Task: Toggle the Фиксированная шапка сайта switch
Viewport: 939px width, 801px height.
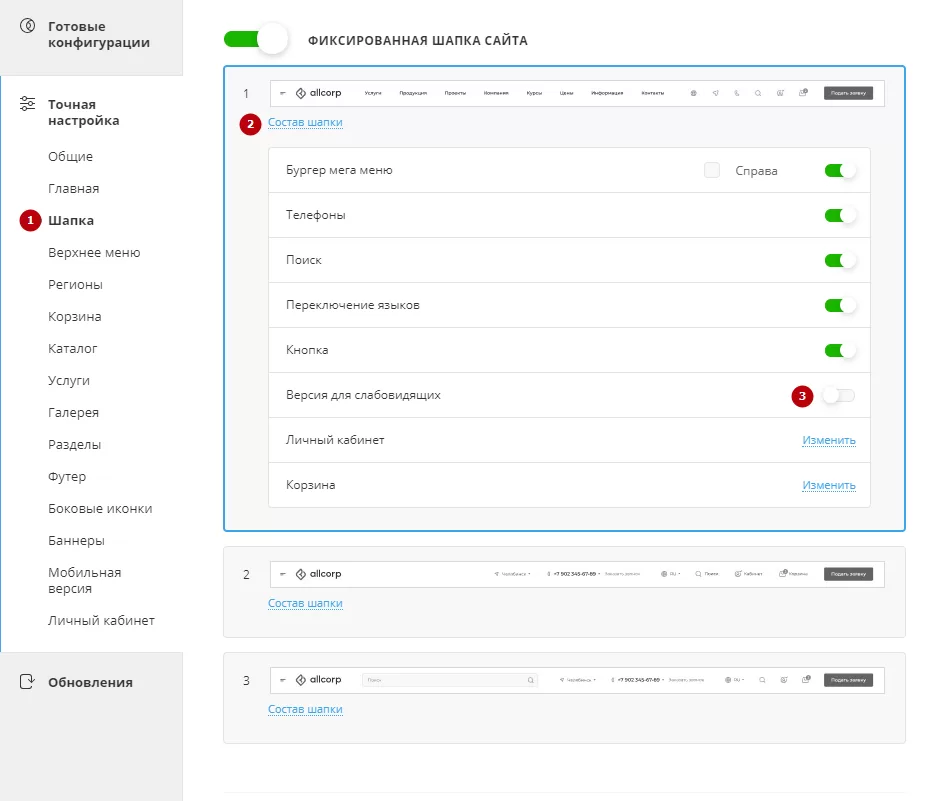Action: [x=256, y=40]
